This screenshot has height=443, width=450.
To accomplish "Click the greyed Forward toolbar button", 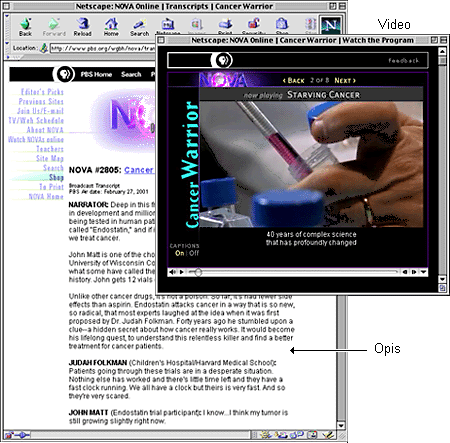I will click(x=54, y=27).
